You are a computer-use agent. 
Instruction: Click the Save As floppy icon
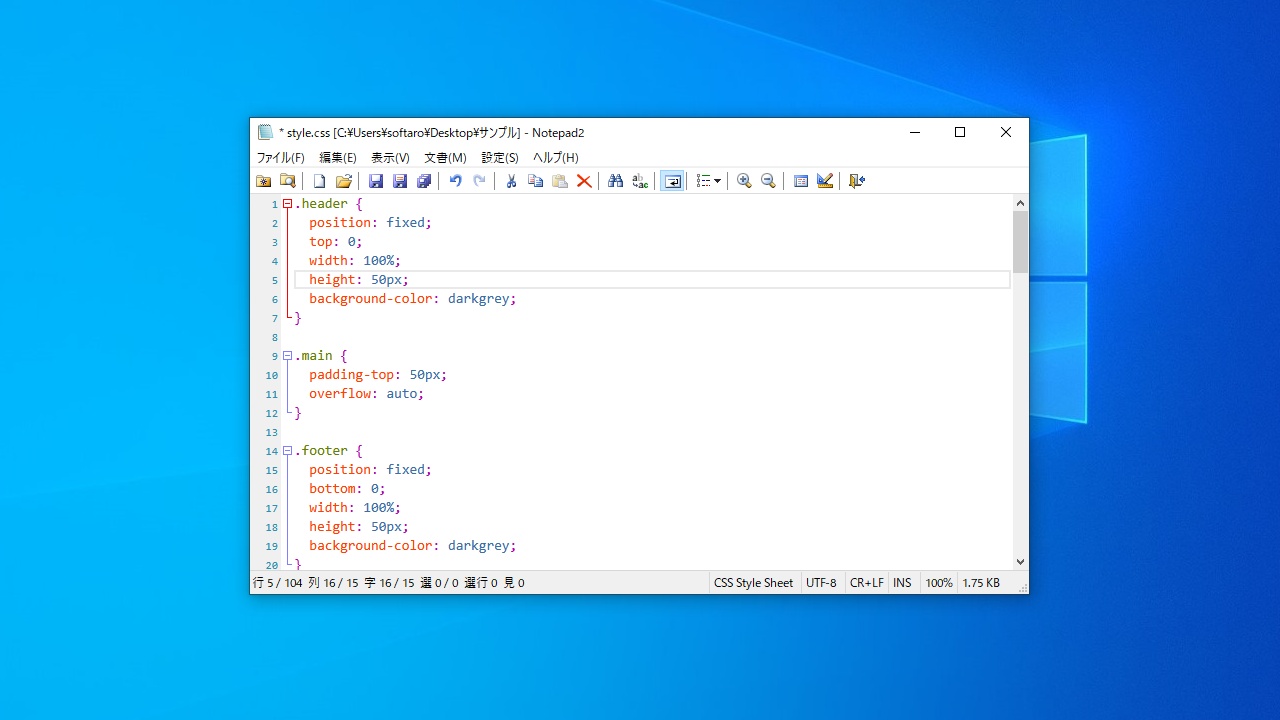(x=400, y=181)
